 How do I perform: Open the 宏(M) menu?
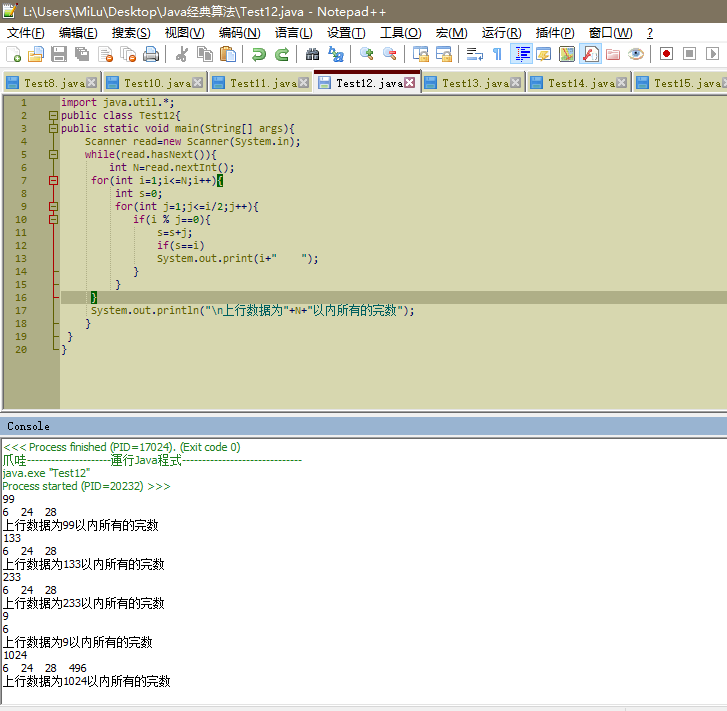click(x=451, y=33)
